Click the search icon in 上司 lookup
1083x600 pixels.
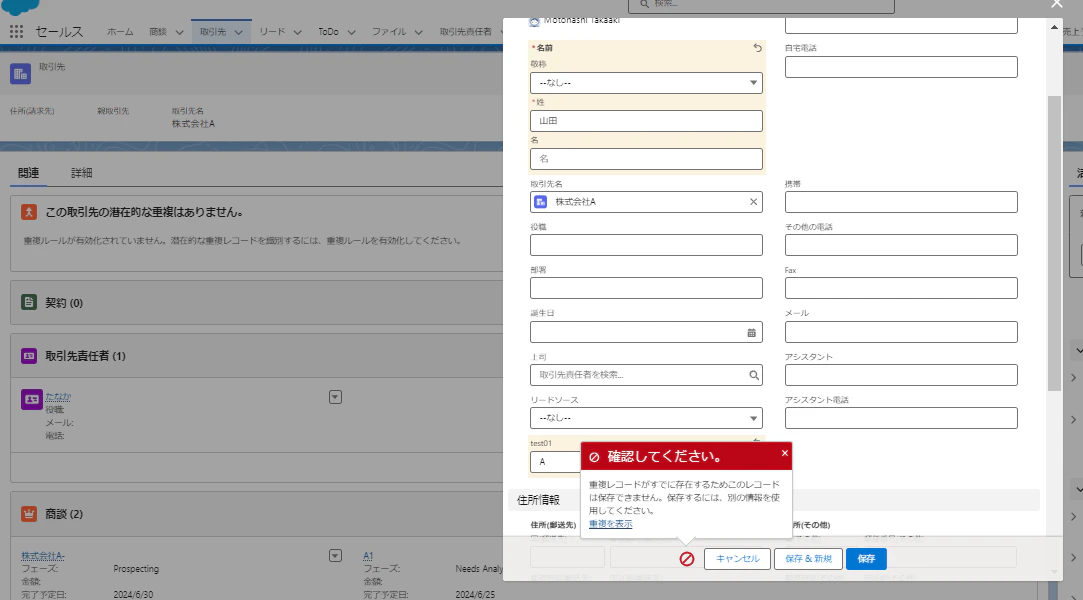tap(754, 375)
